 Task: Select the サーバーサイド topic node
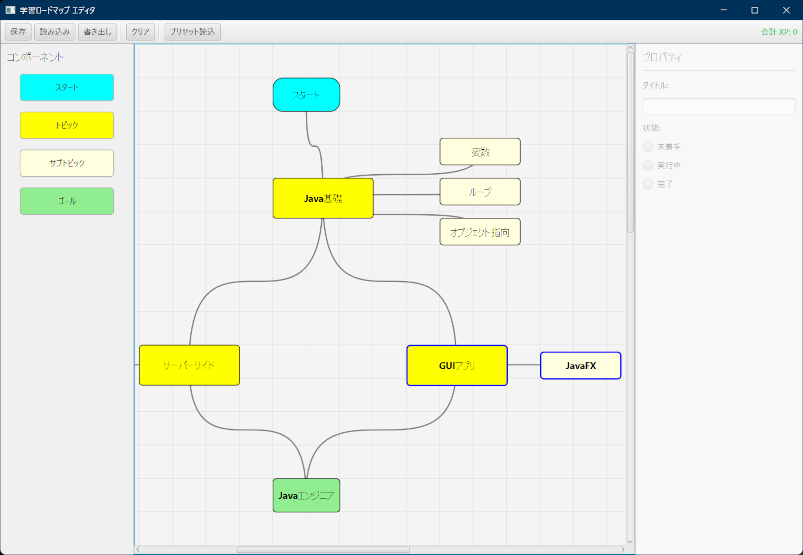click(x=189, y=365)
